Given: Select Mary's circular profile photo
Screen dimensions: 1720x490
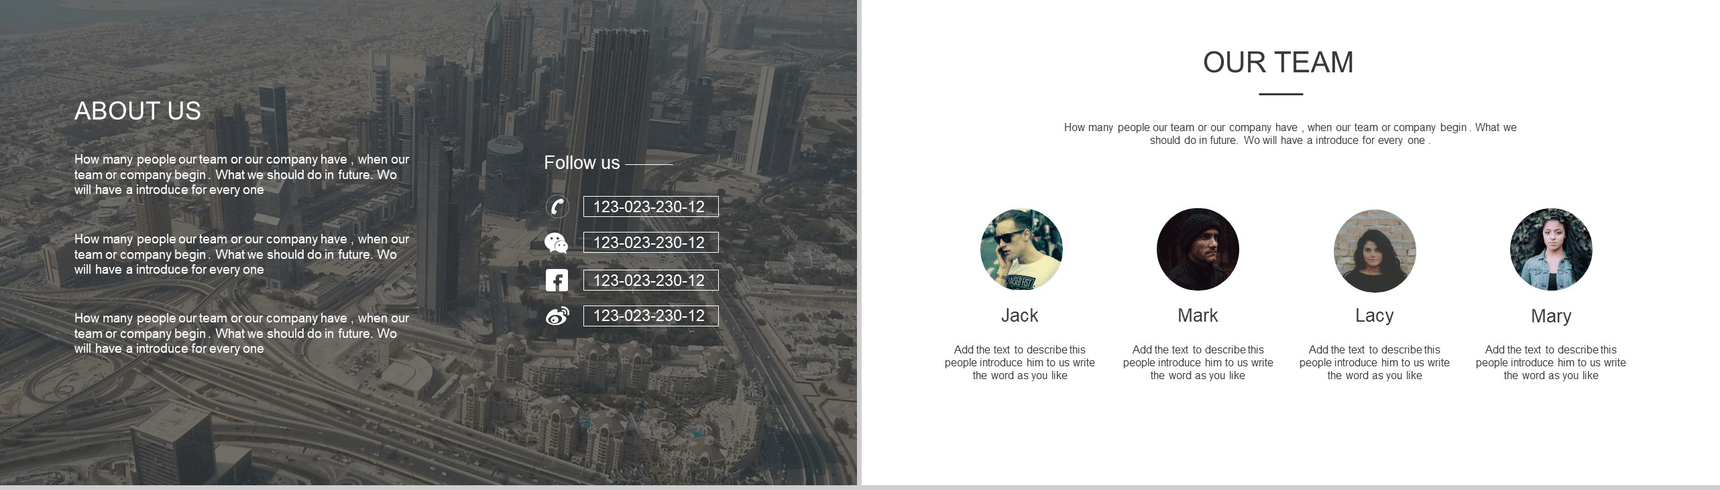Looking at the screenshot, I should click(x=1550, y=250).
